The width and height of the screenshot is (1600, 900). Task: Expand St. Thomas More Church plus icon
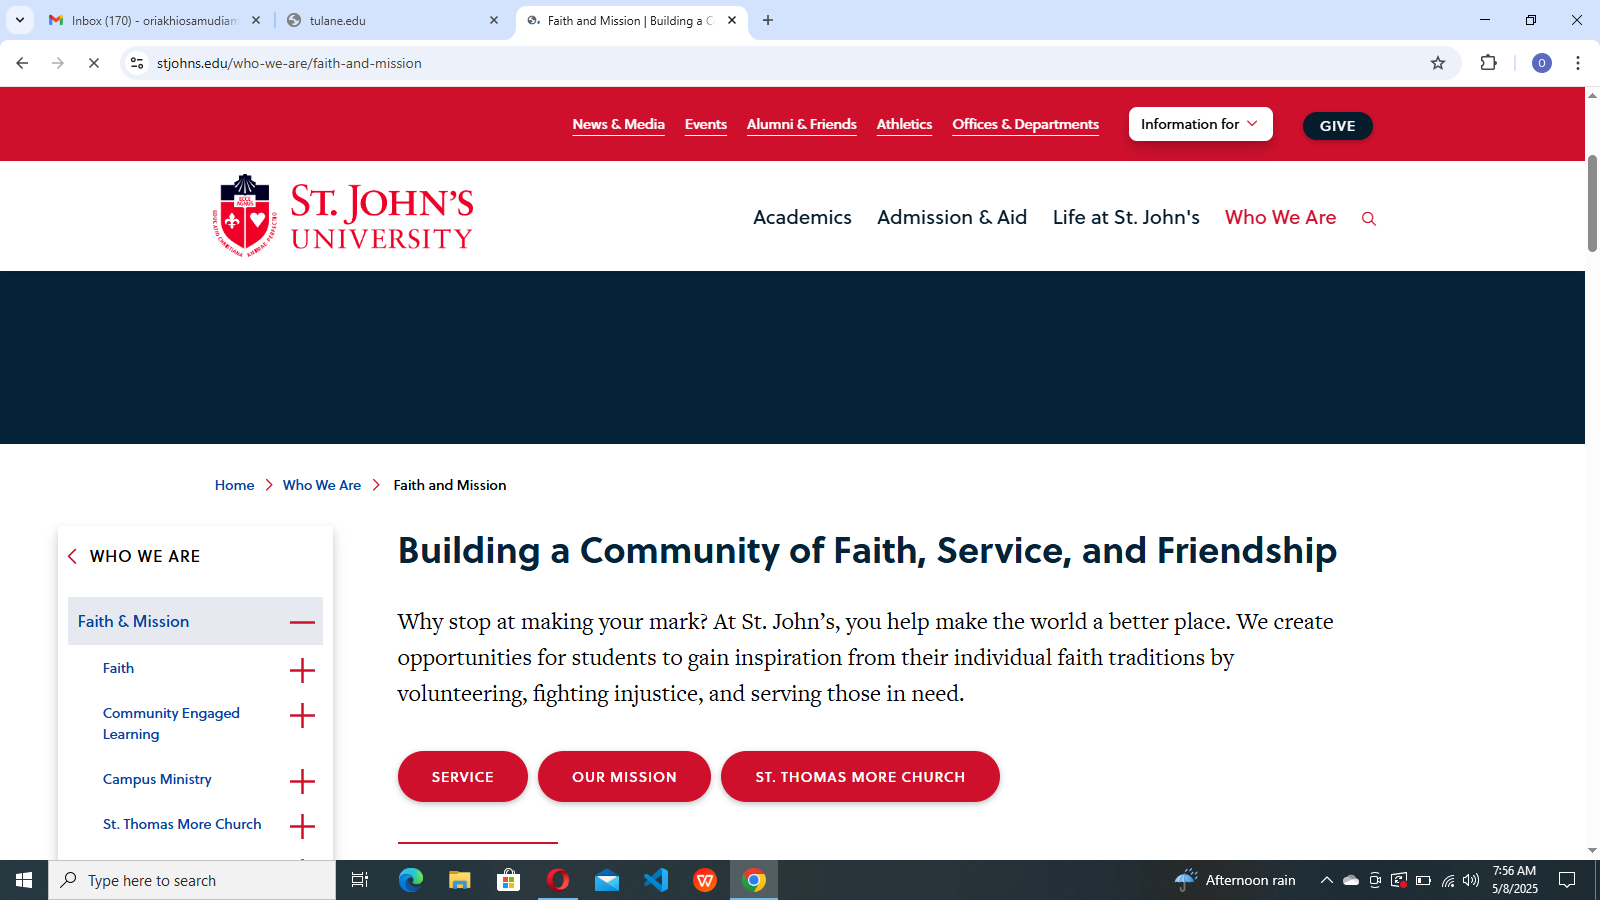pos(302,826)
